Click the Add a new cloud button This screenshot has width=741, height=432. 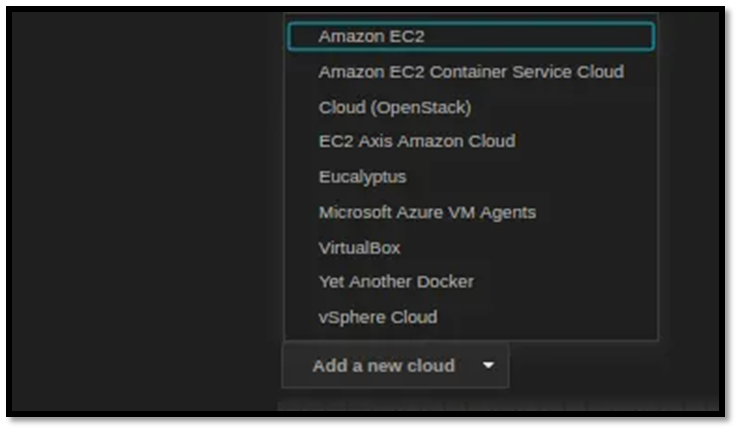tap(395, 366)
